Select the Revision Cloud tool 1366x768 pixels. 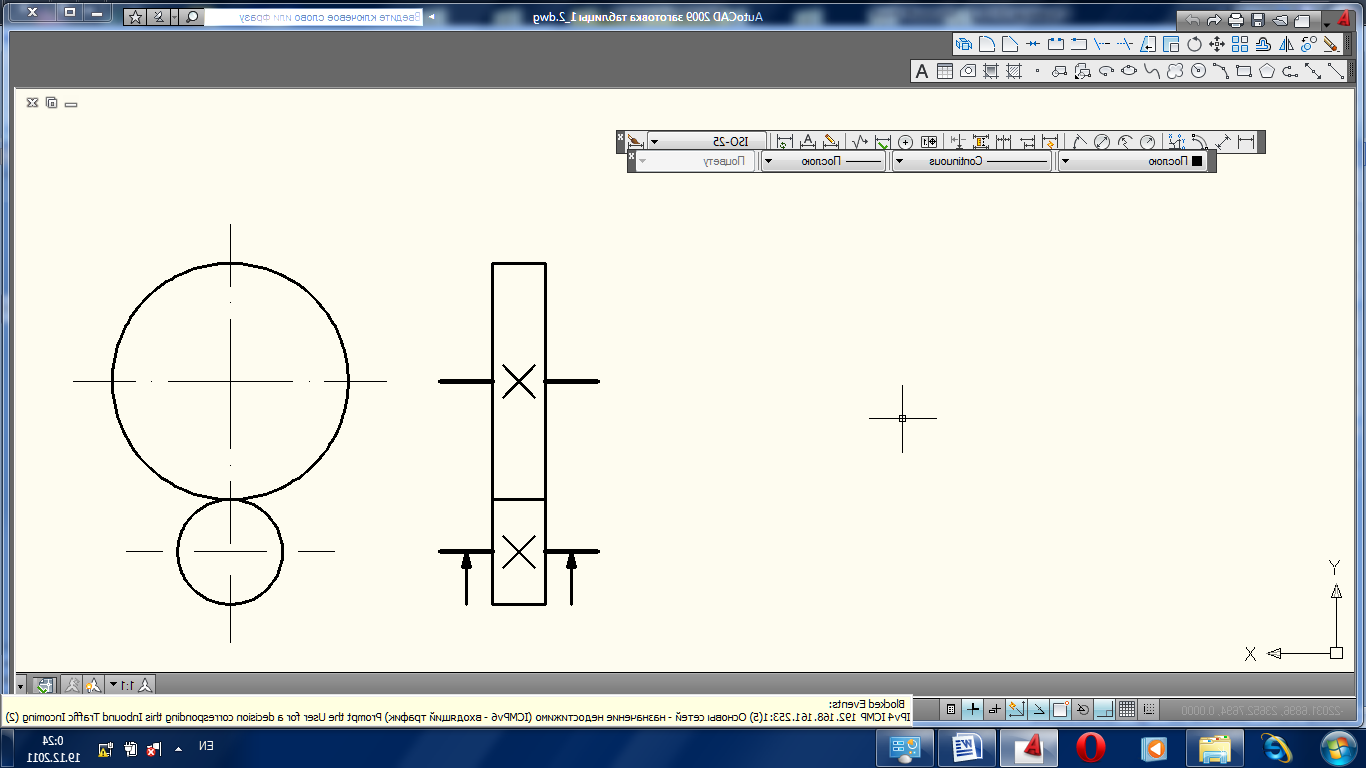1175,69
